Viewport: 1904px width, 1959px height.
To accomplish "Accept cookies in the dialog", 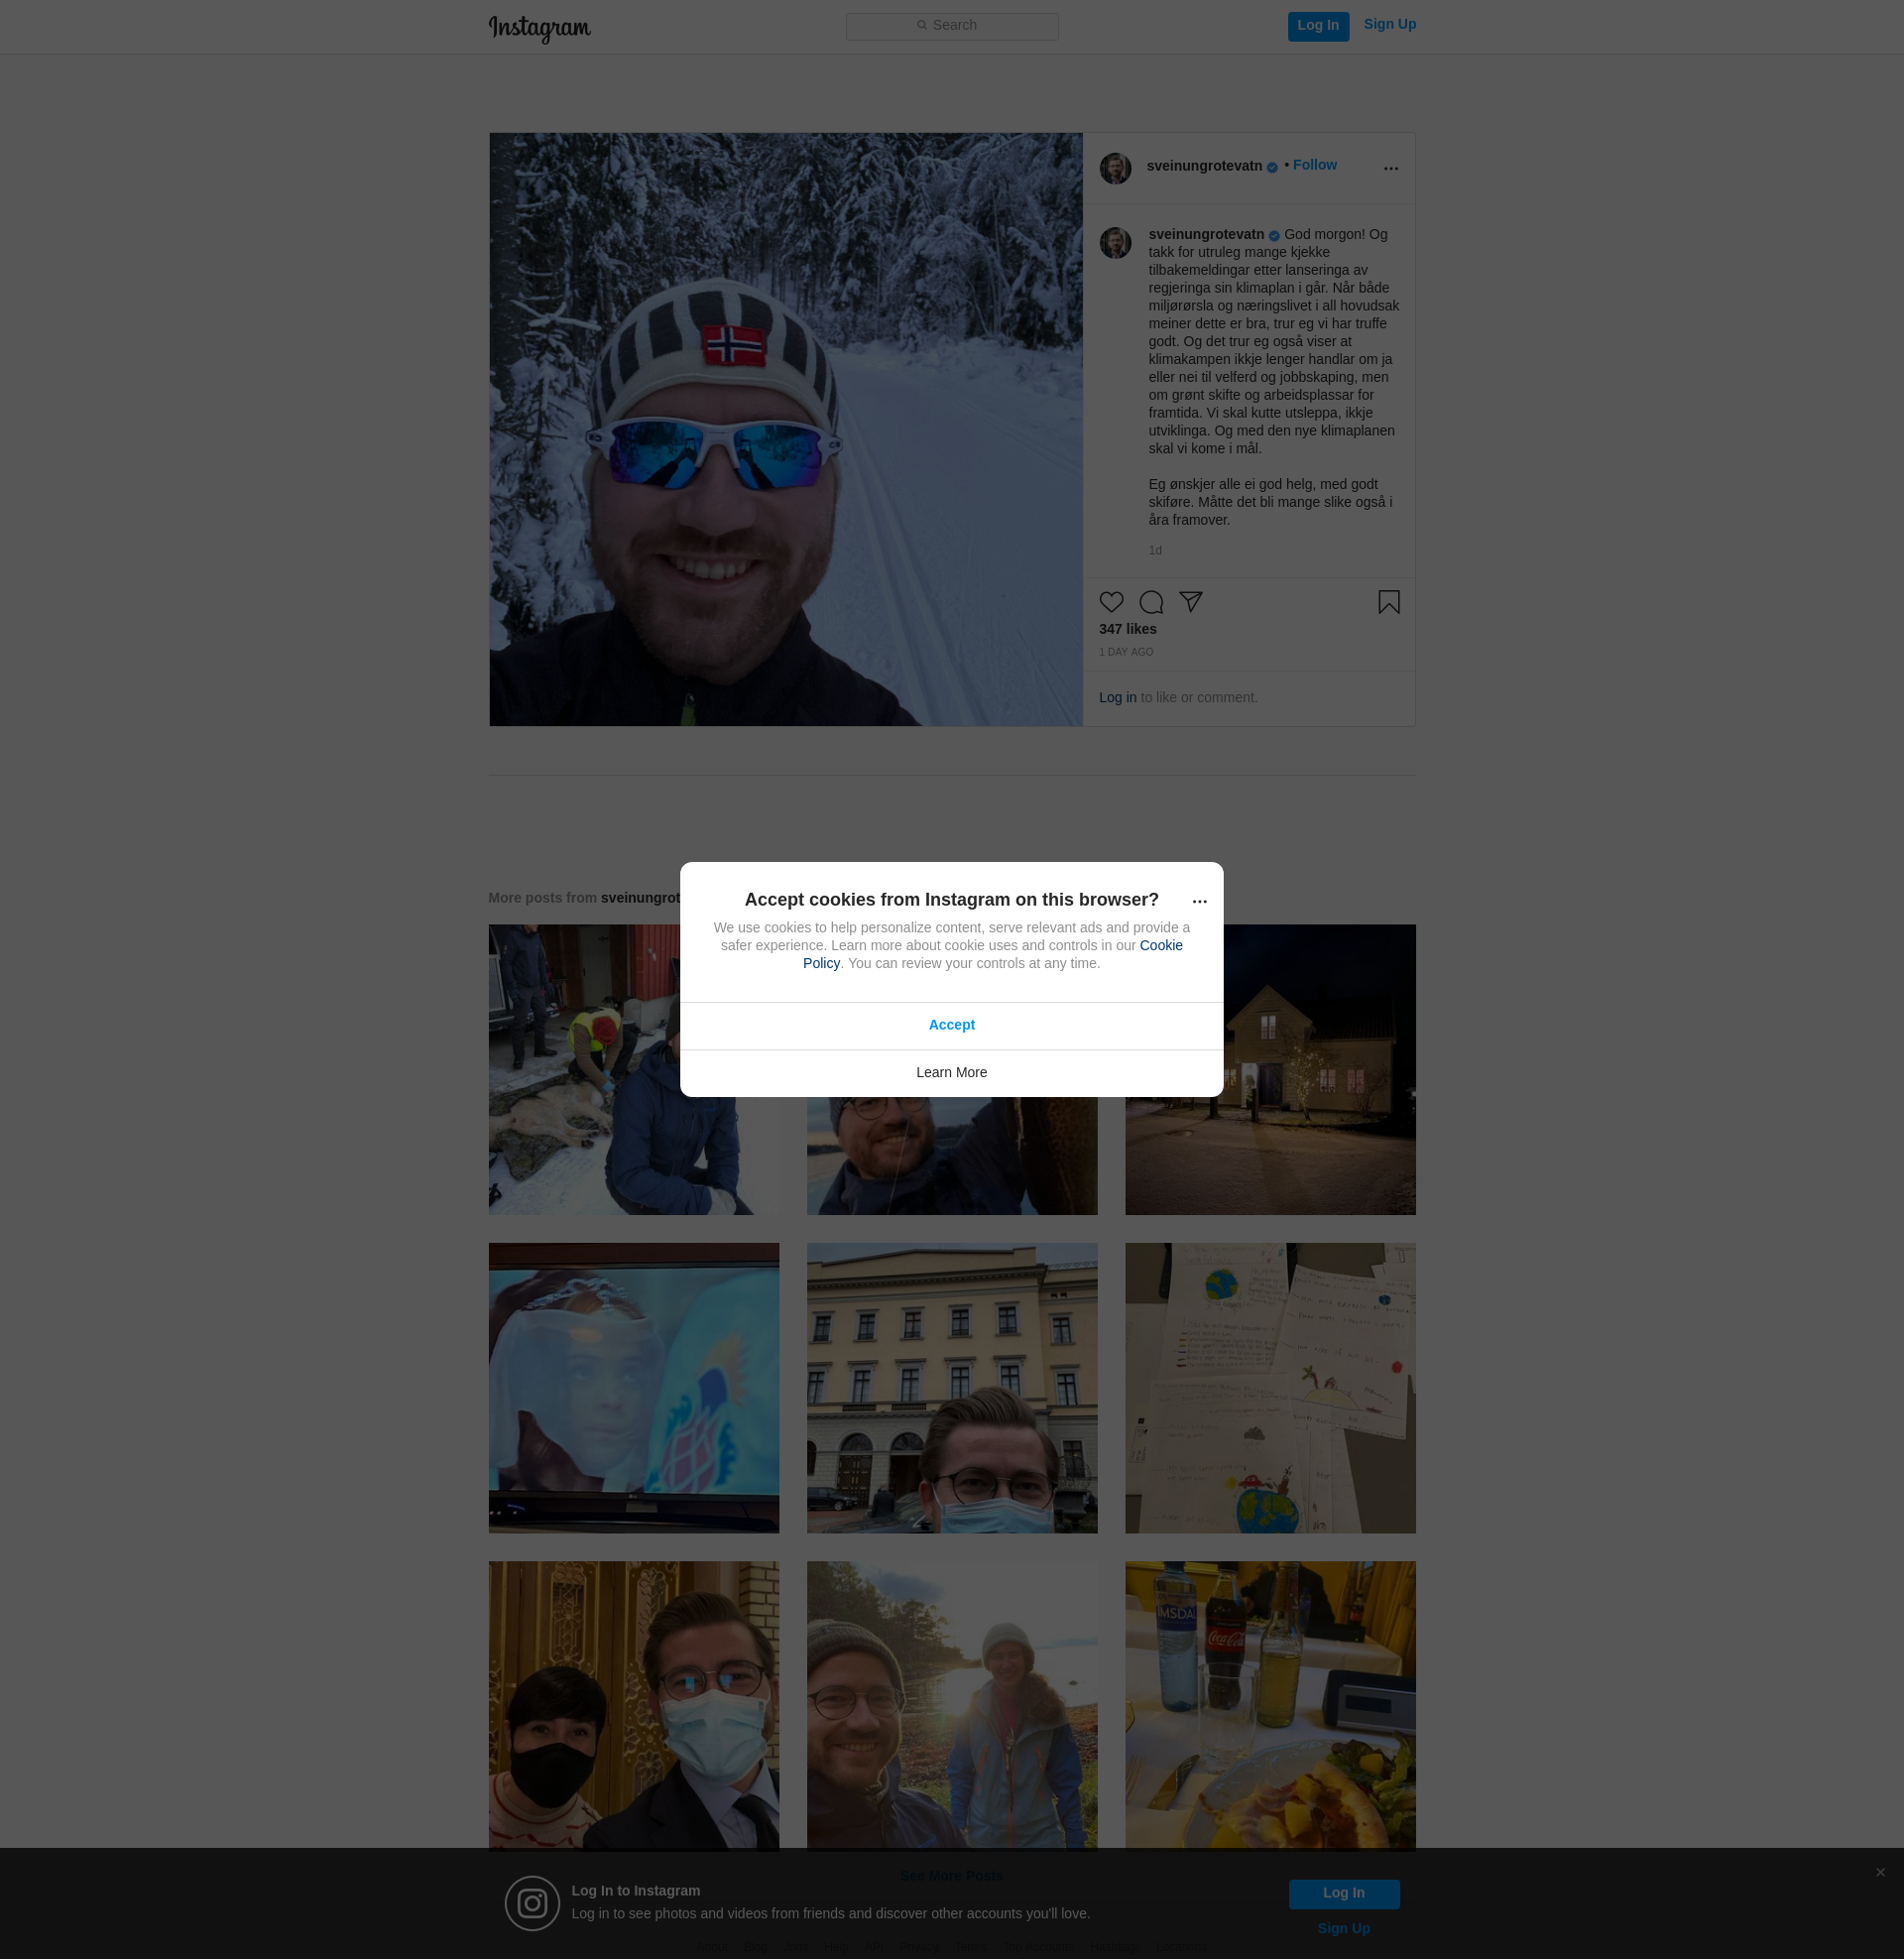I will tap(951, 1025).
